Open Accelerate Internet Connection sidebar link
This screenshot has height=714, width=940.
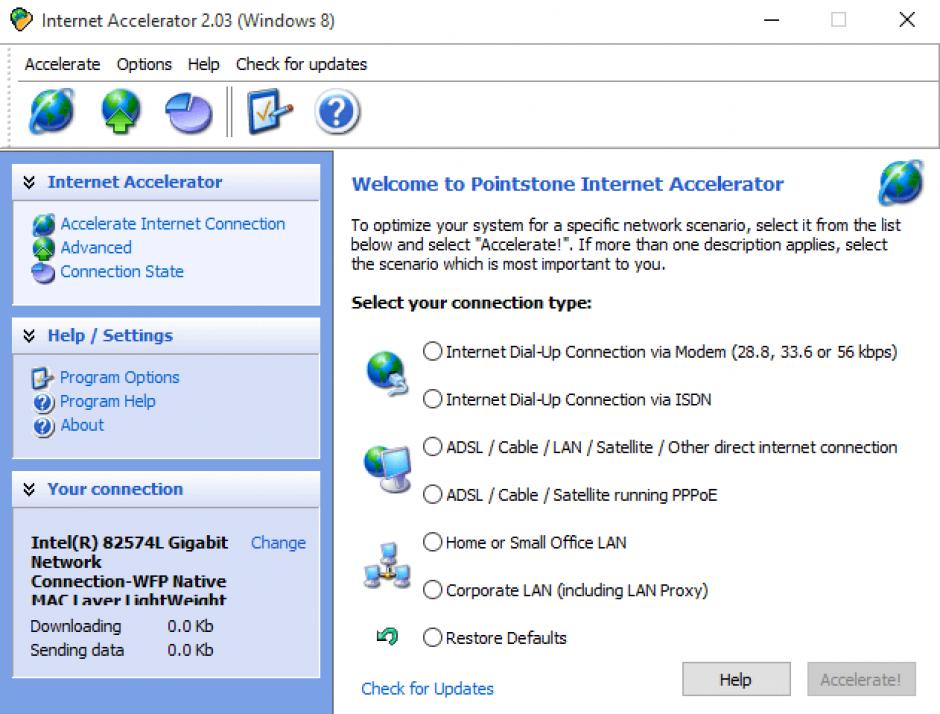click(173, 224)
